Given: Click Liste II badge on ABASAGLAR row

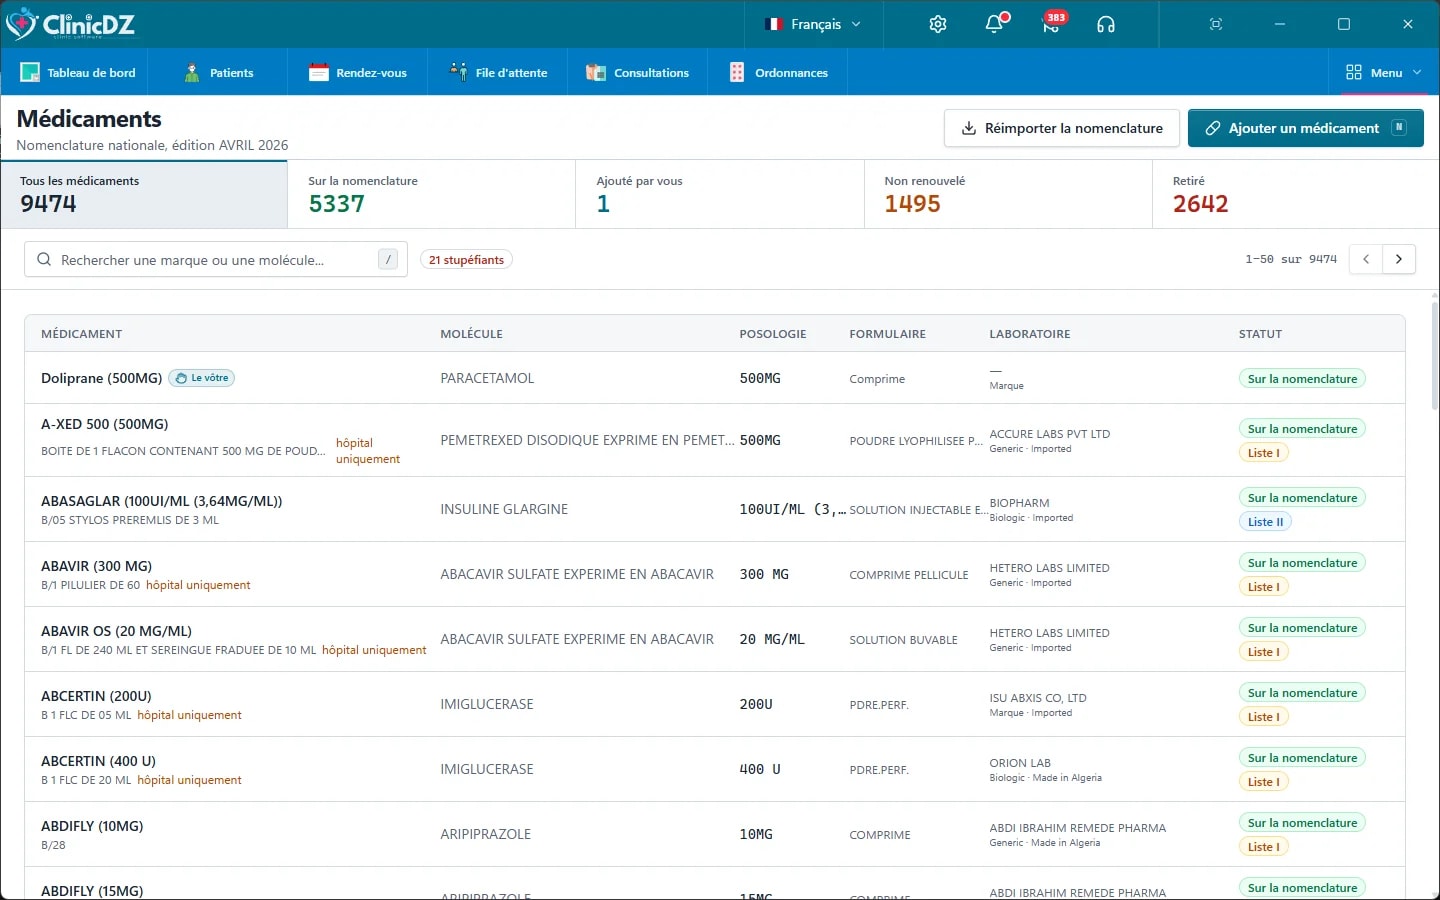Looking at the screenshot, I should point(1265,522).
